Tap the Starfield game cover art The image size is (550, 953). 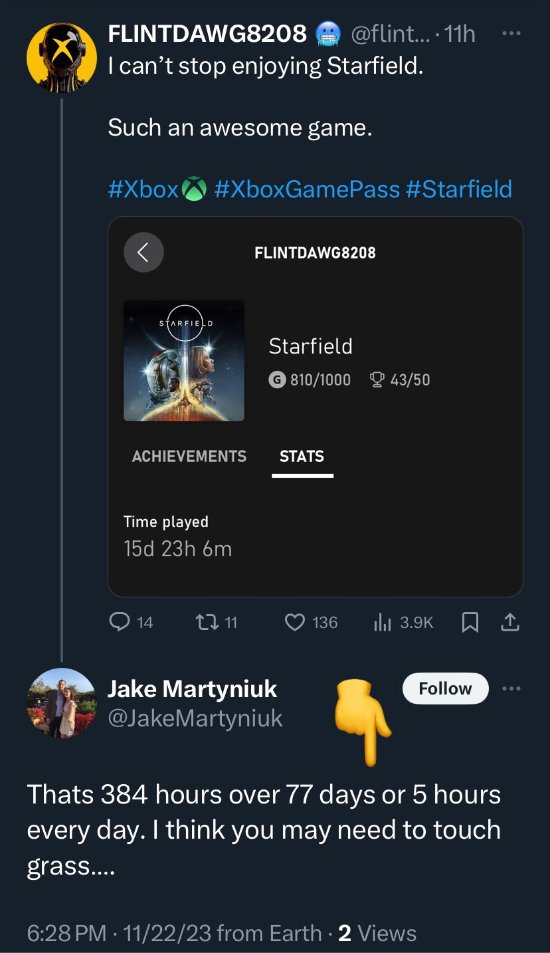pos(184,360)
